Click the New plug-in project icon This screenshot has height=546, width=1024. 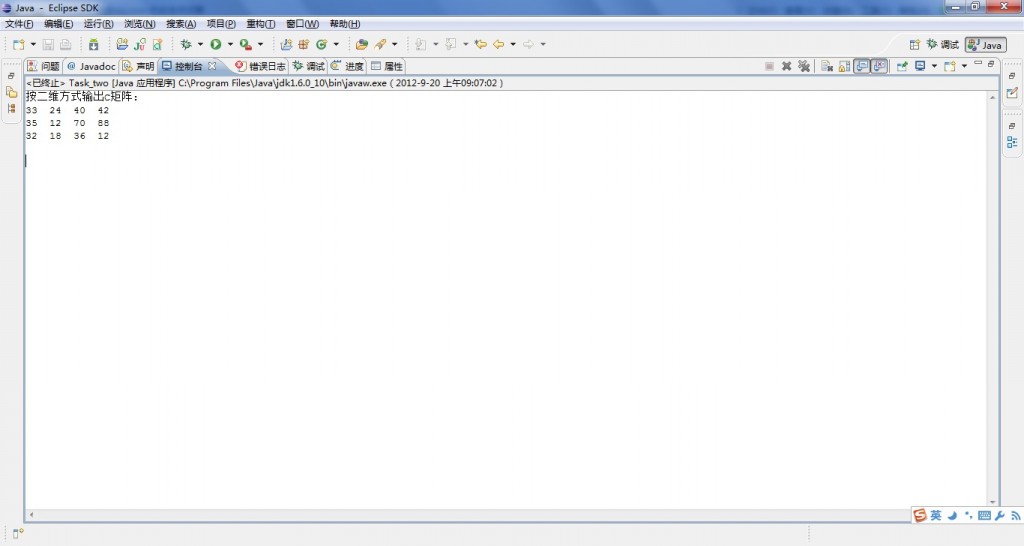[286, 44]
